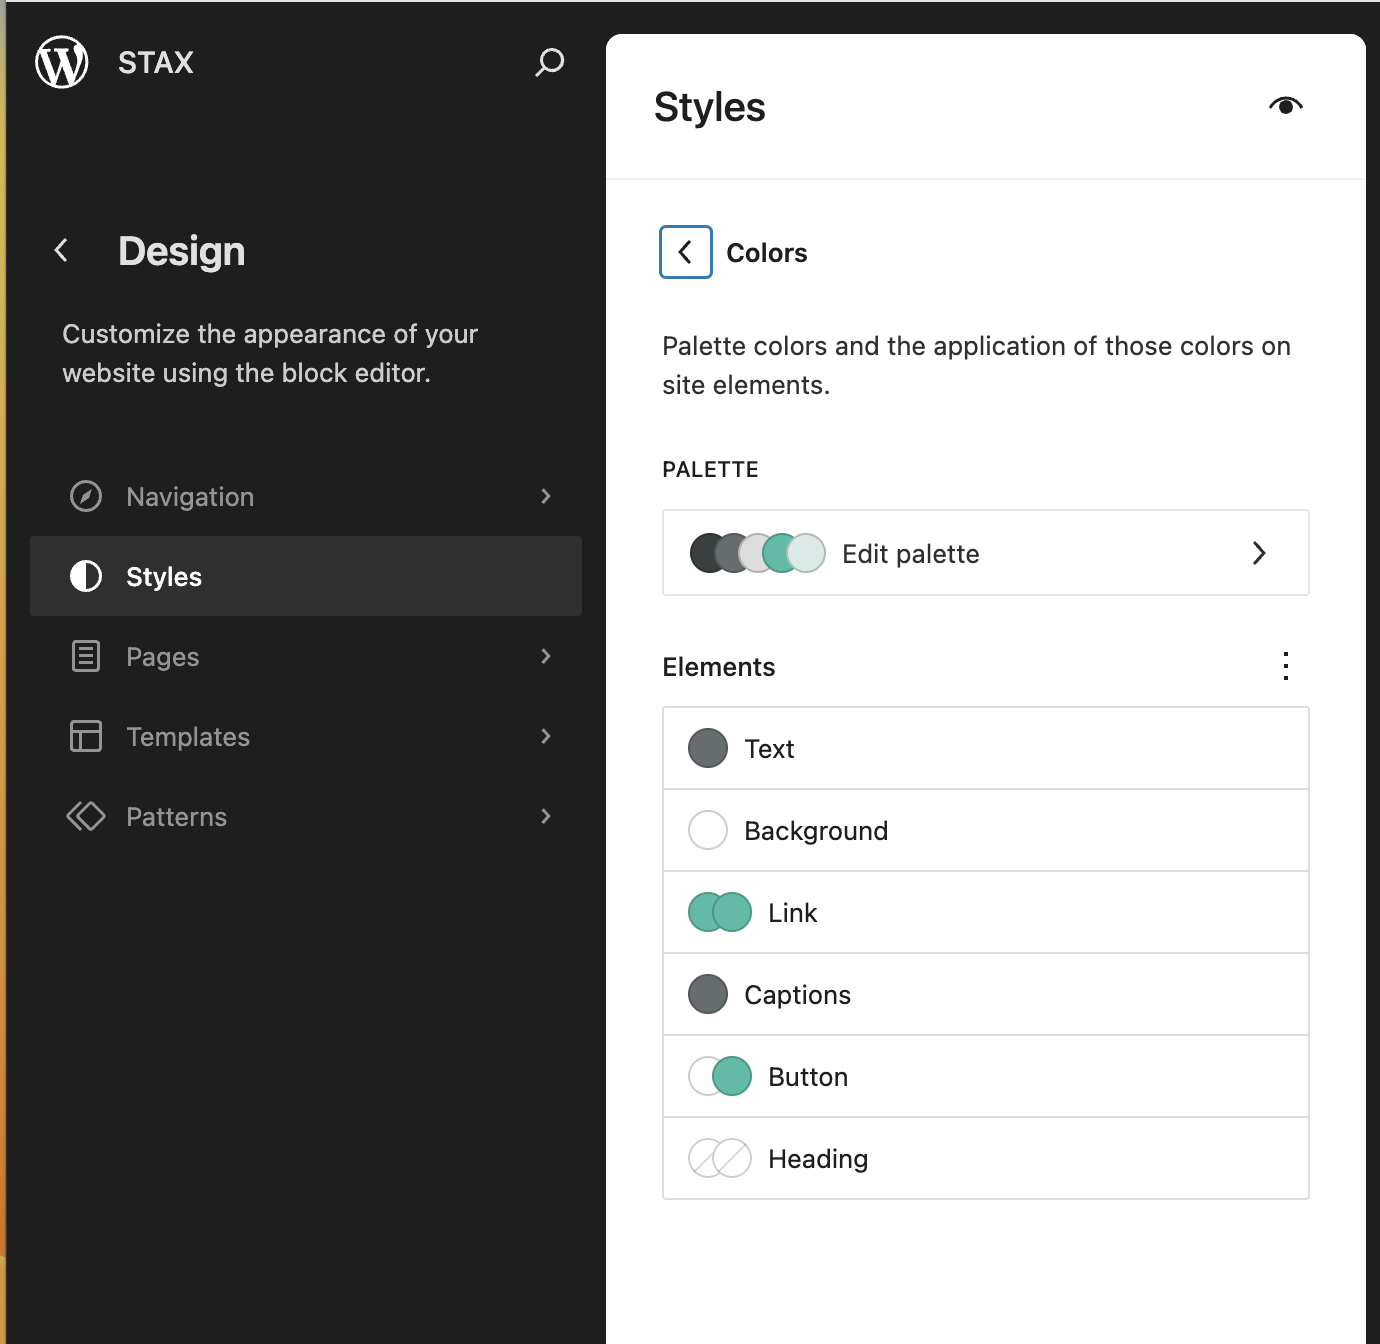The image size is (1380, 1344).
Task: Toggle the style book eye icon
Action: pos(1286,106)
